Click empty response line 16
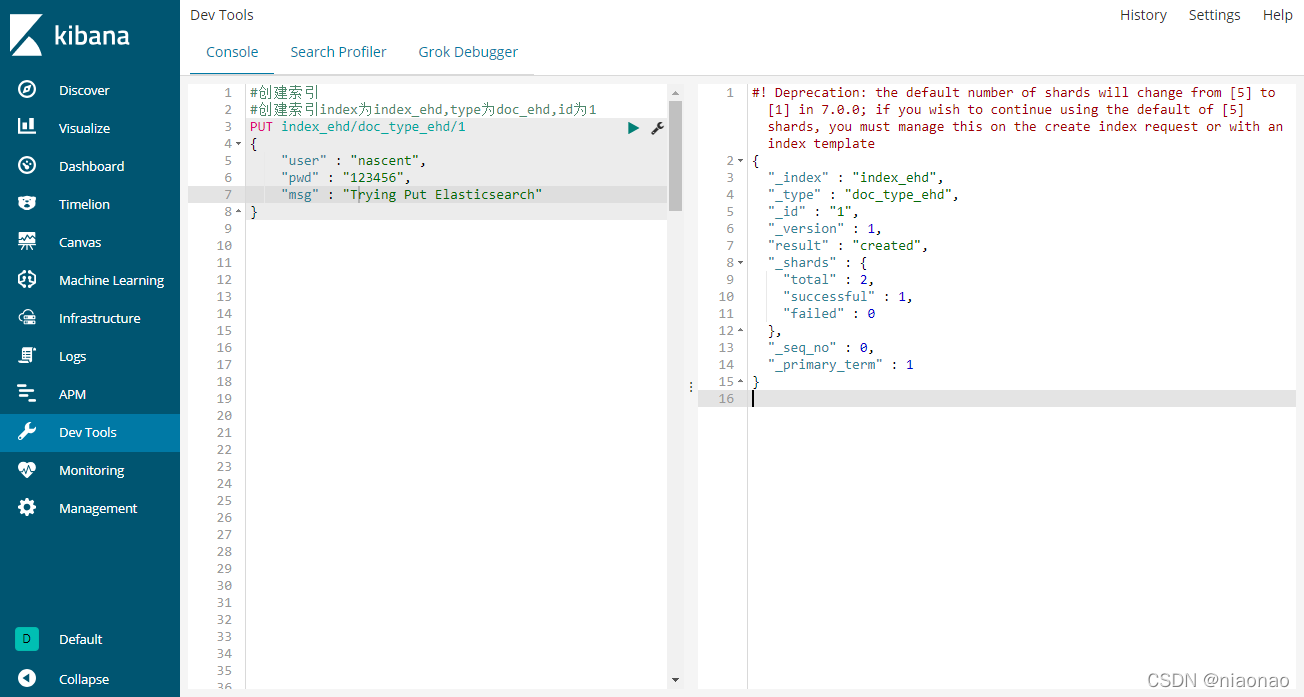Screen dimensions: 1304x697 click(1022, 399)
